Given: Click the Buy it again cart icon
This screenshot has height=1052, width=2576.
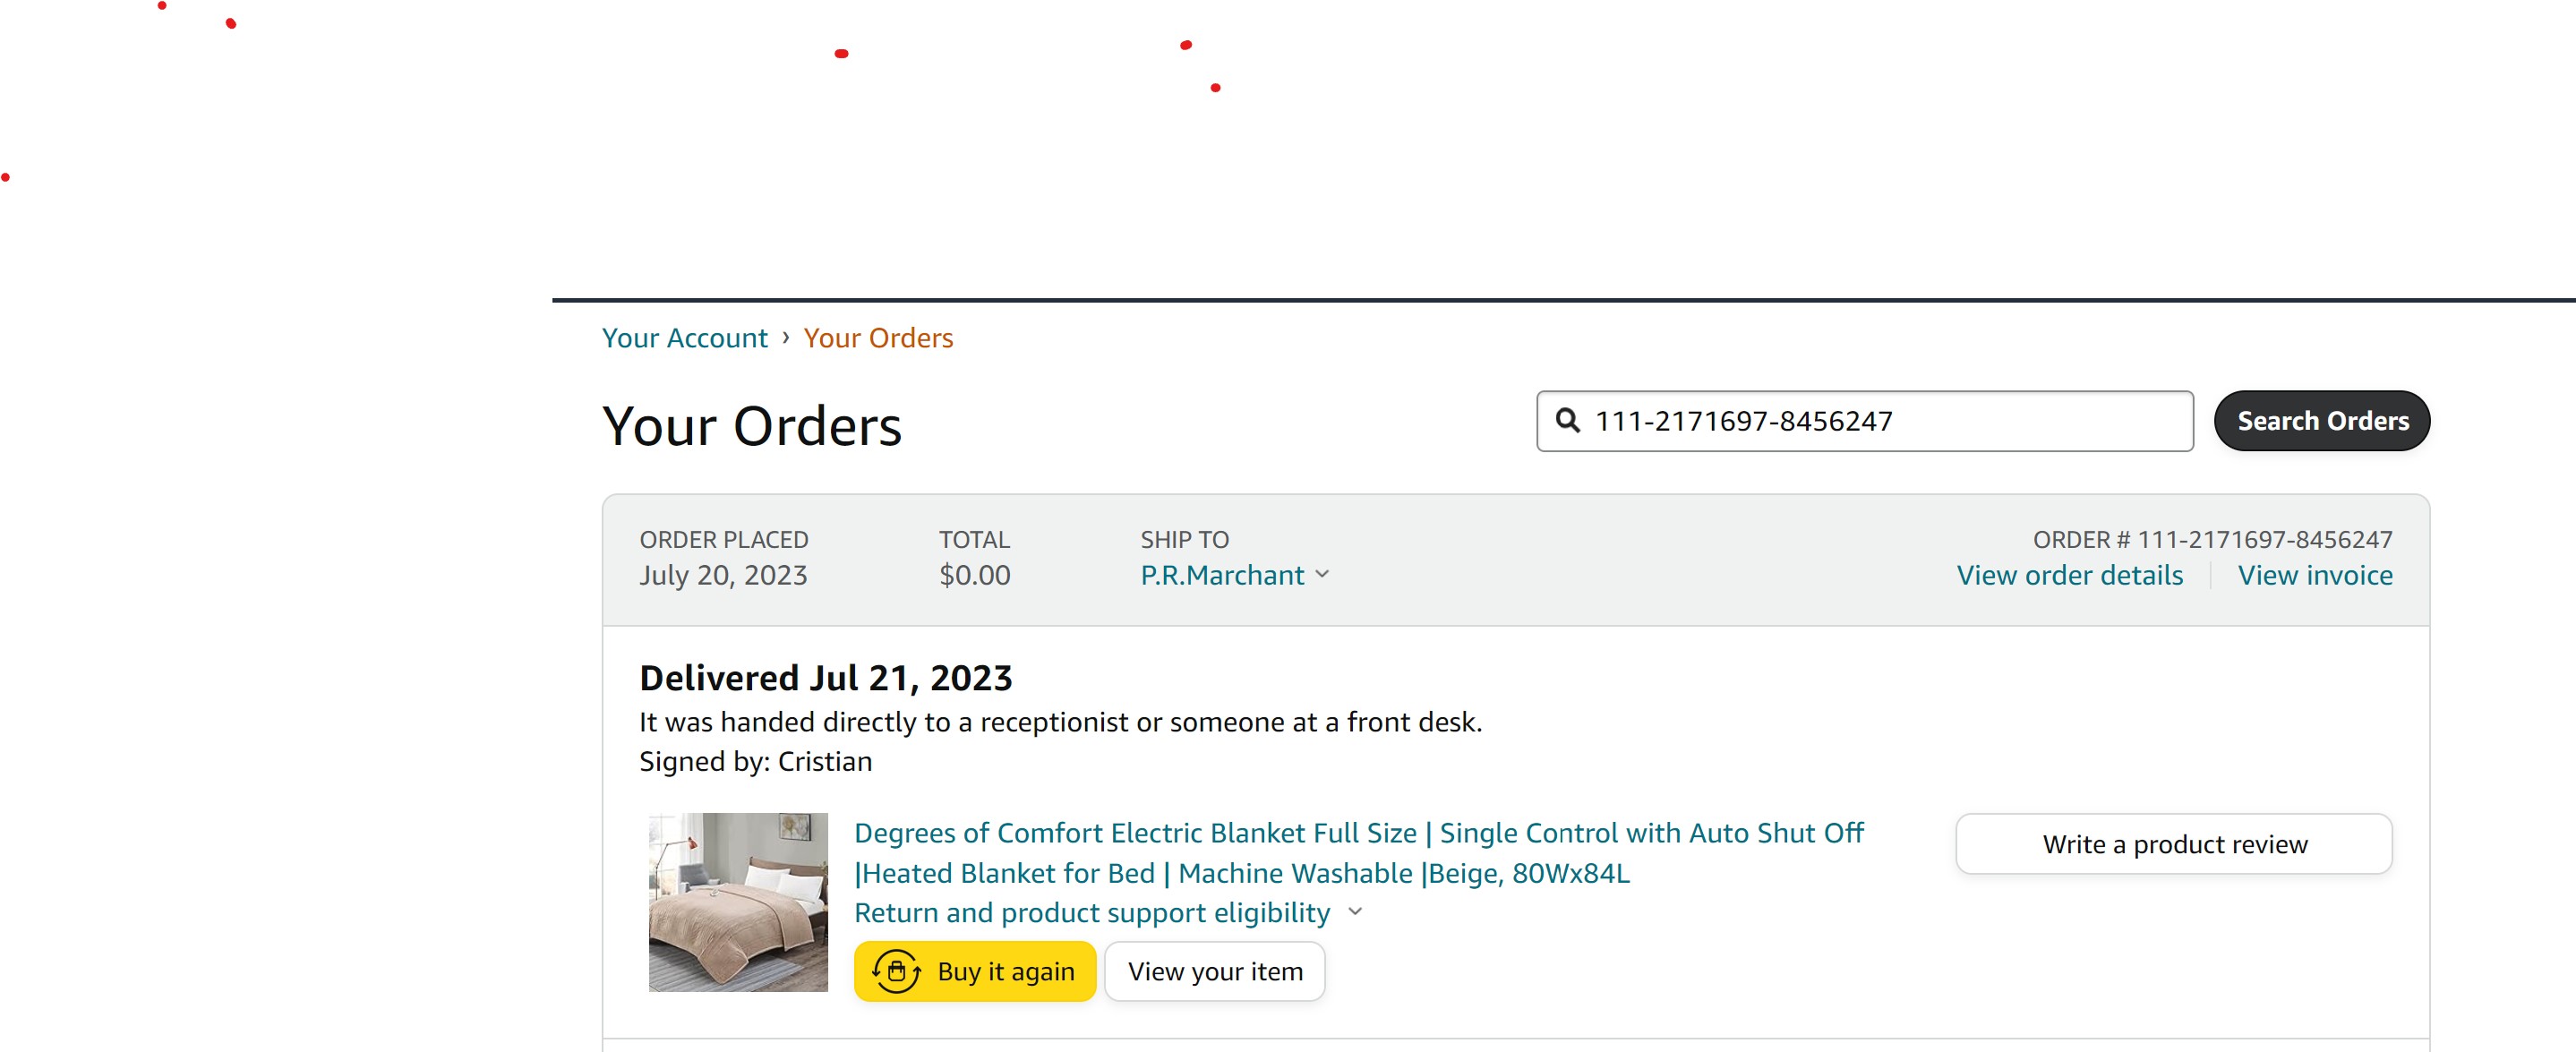Looking at the screenshot, I should (x=896, y=971).
